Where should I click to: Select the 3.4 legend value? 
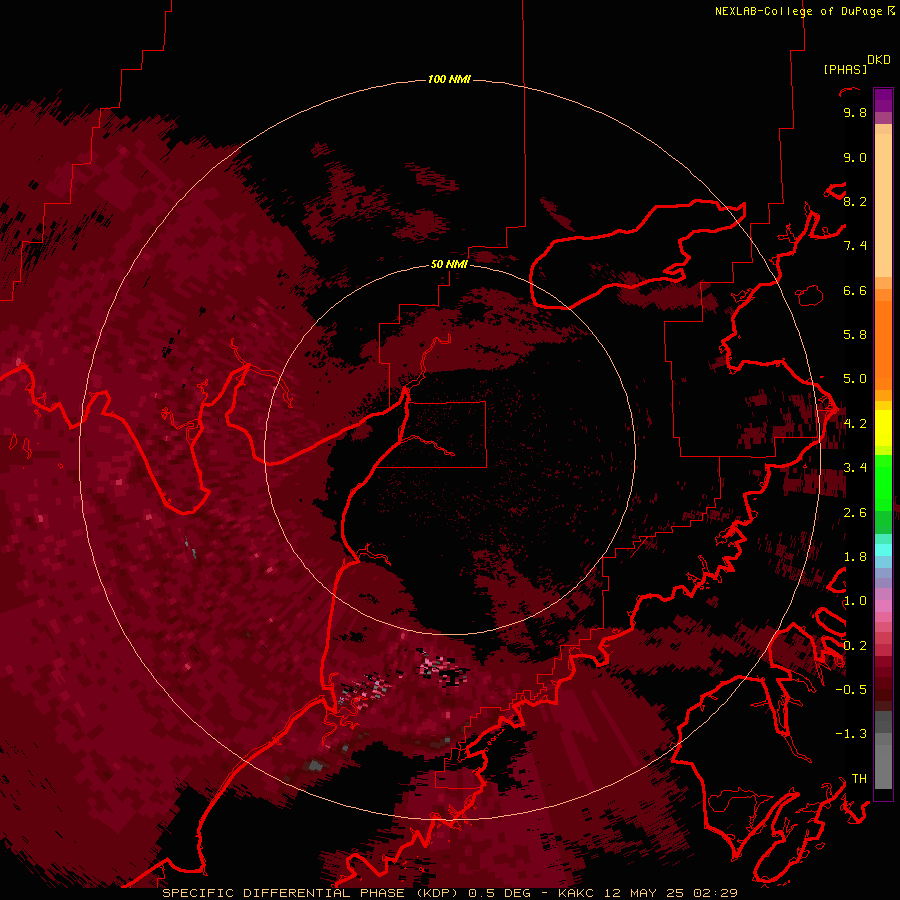855,468
